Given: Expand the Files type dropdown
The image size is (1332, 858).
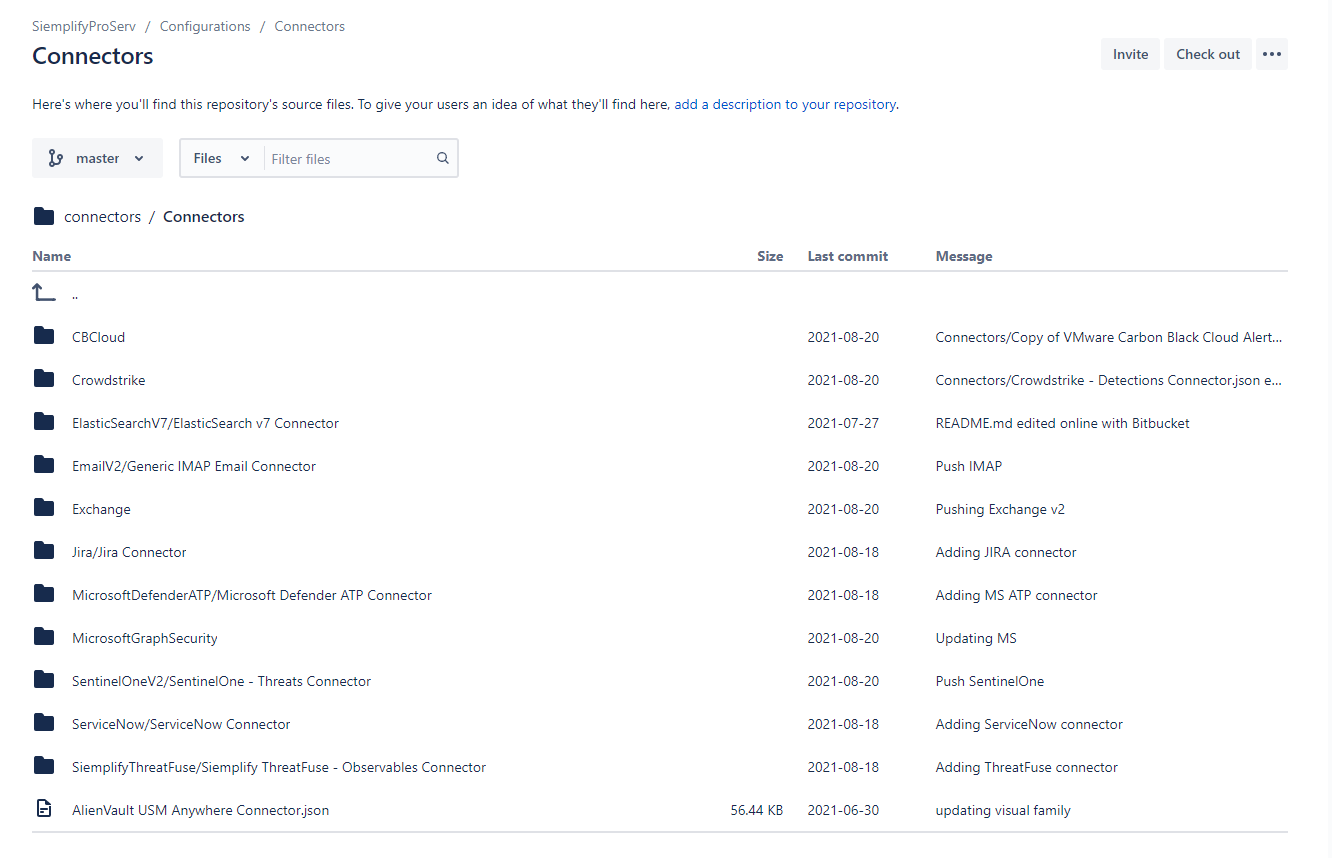Looking at the screenshot, I should (x=221, y=158).
